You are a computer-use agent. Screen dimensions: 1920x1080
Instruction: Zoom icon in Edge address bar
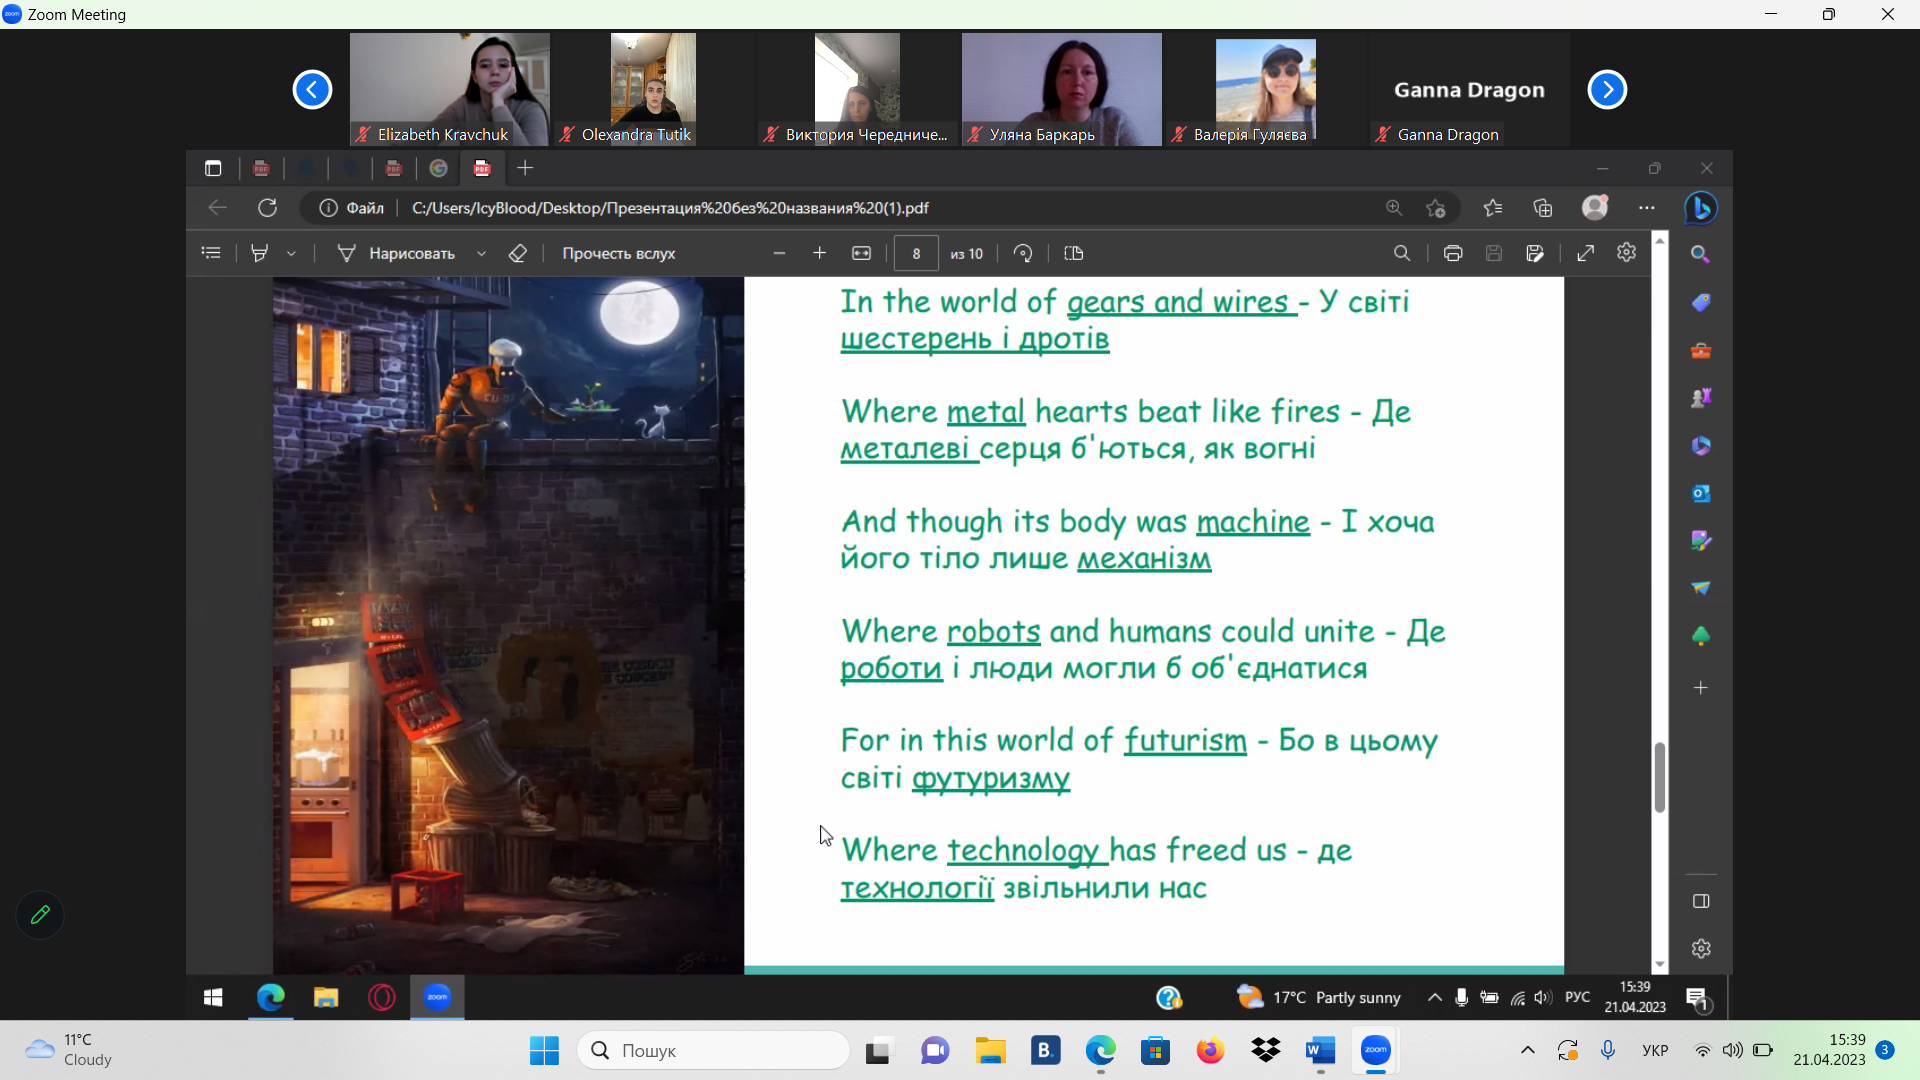1394,208
